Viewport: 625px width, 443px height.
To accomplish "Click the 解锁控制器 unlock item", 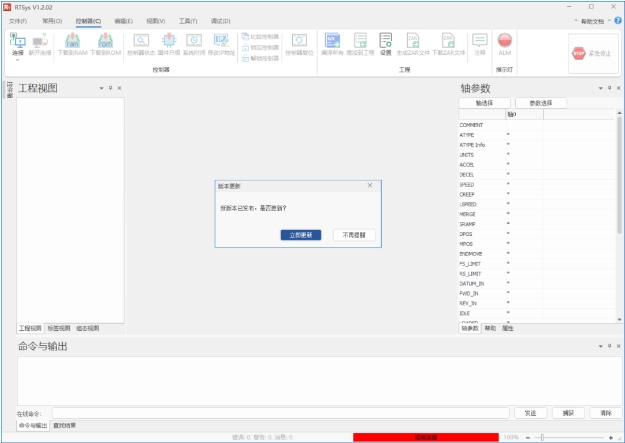I will [260, 58].
